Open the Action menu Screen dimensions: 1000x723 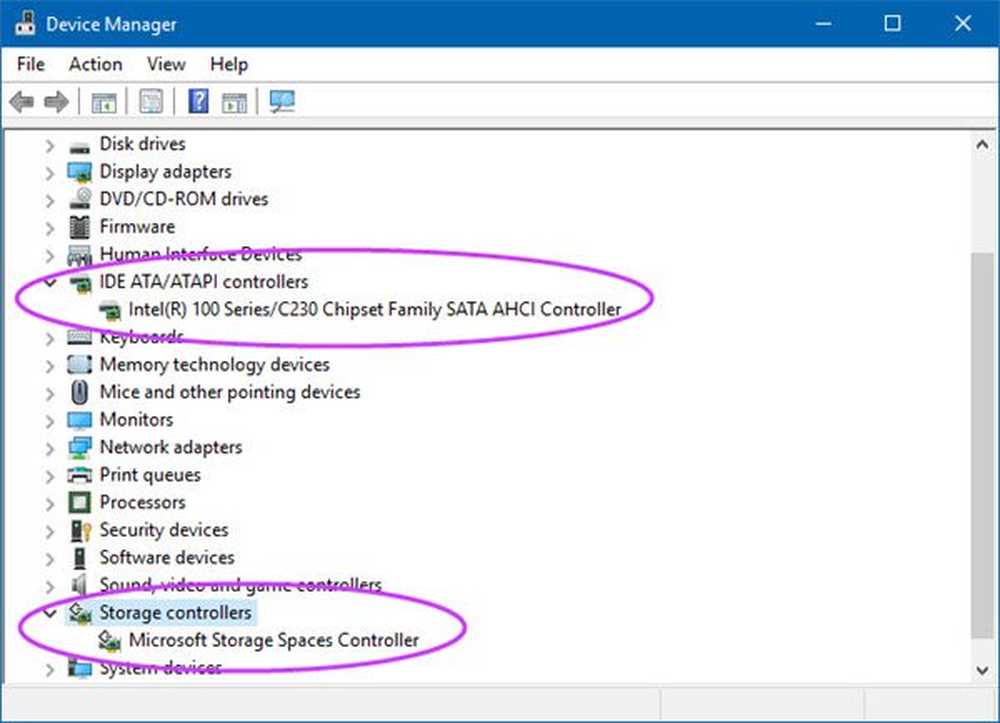click(95, 64)
